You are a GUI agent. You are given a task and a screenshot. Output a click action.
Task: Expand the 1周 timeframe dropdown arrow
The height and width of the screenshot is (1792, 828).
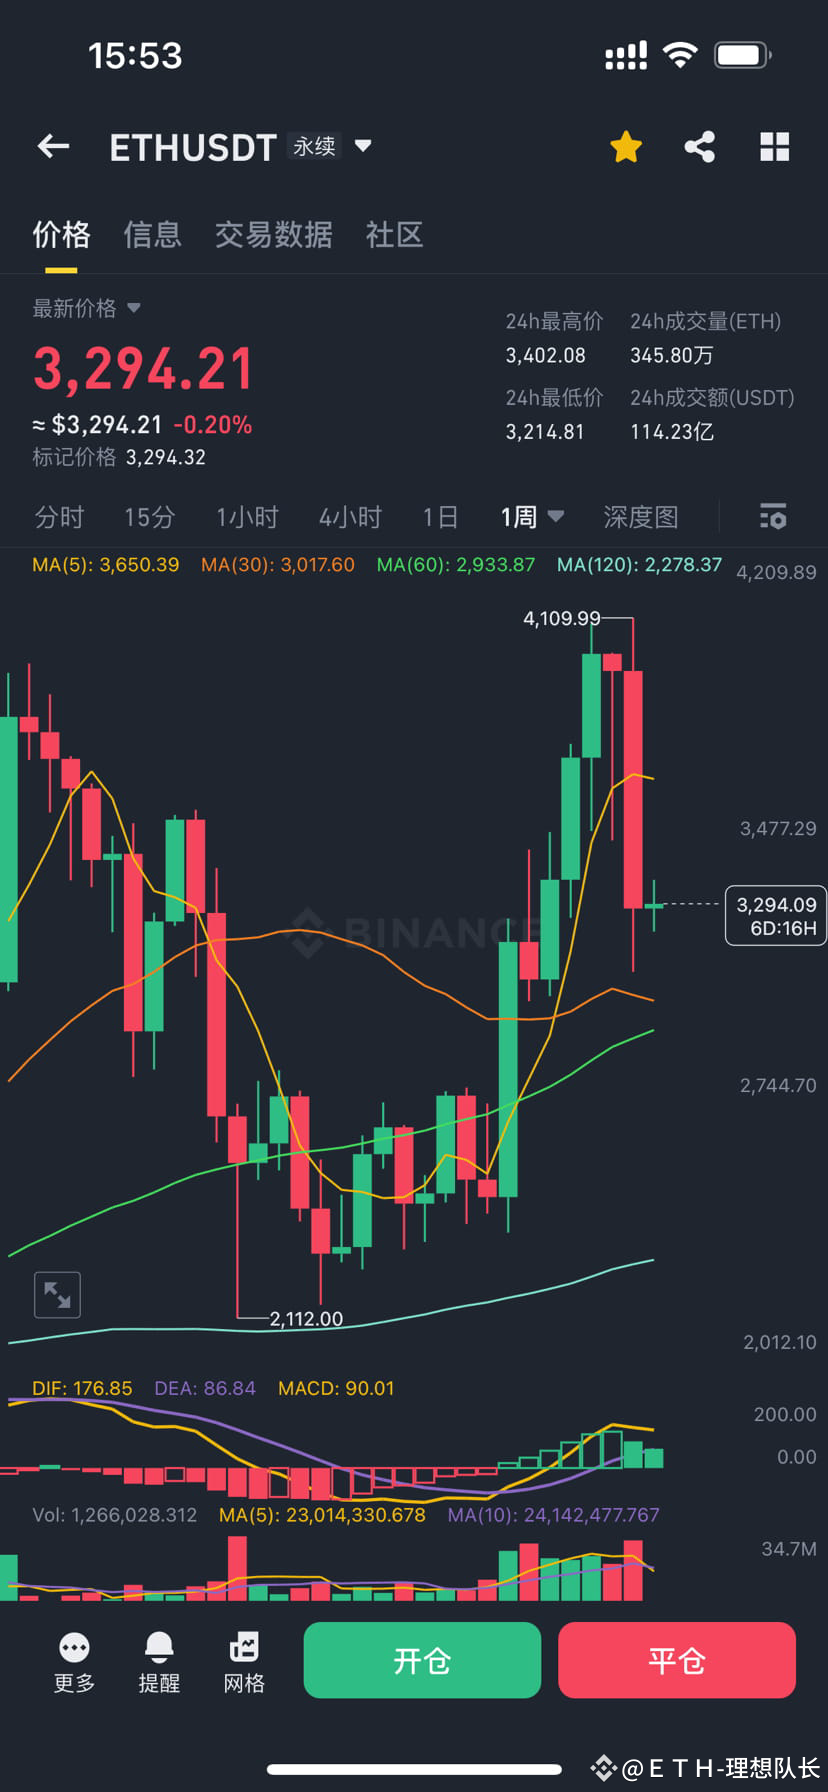(x=554, y=517)
